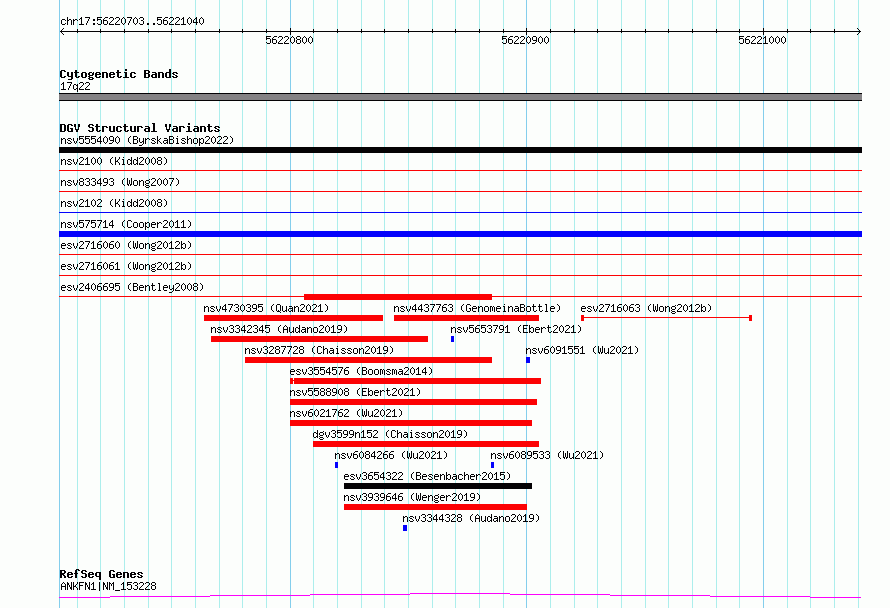The image size is (890, 608).
Task: Click the black esv3654322 variant bar
Action: point(438,486)
